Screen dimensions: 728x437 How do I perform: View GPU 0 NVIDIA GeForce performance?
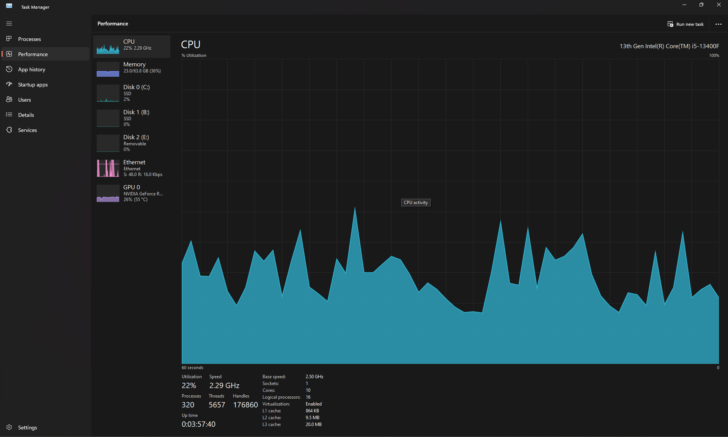pos(132,192)
